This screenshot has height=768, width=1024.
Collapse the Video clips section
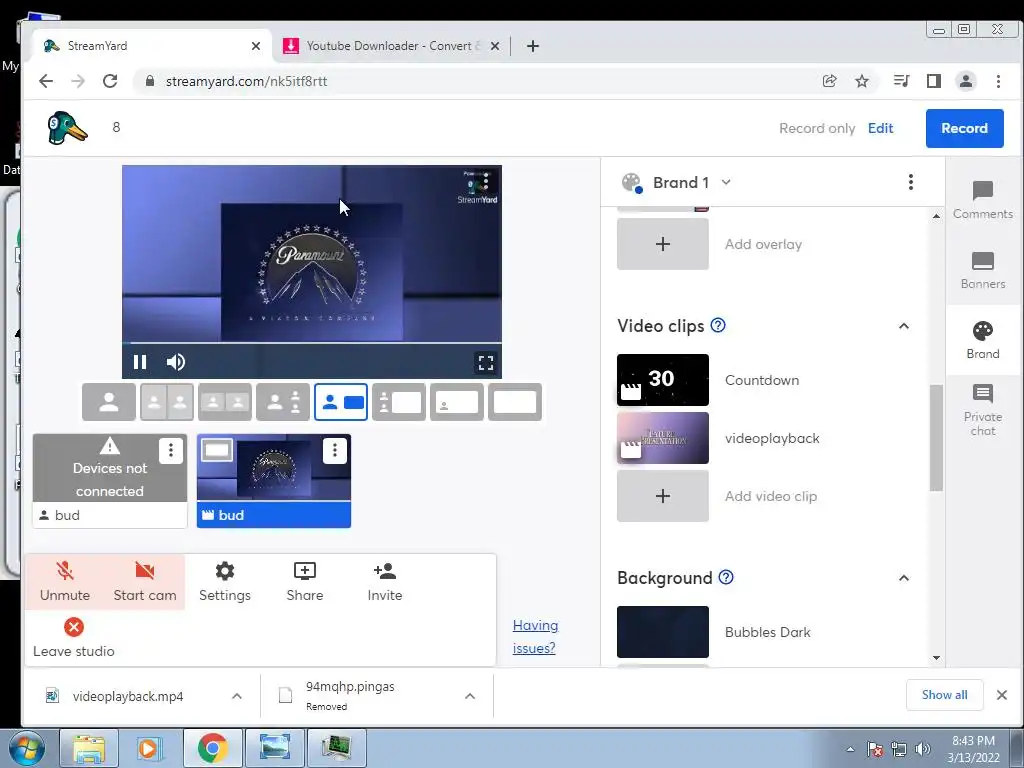tap(904, 326)
